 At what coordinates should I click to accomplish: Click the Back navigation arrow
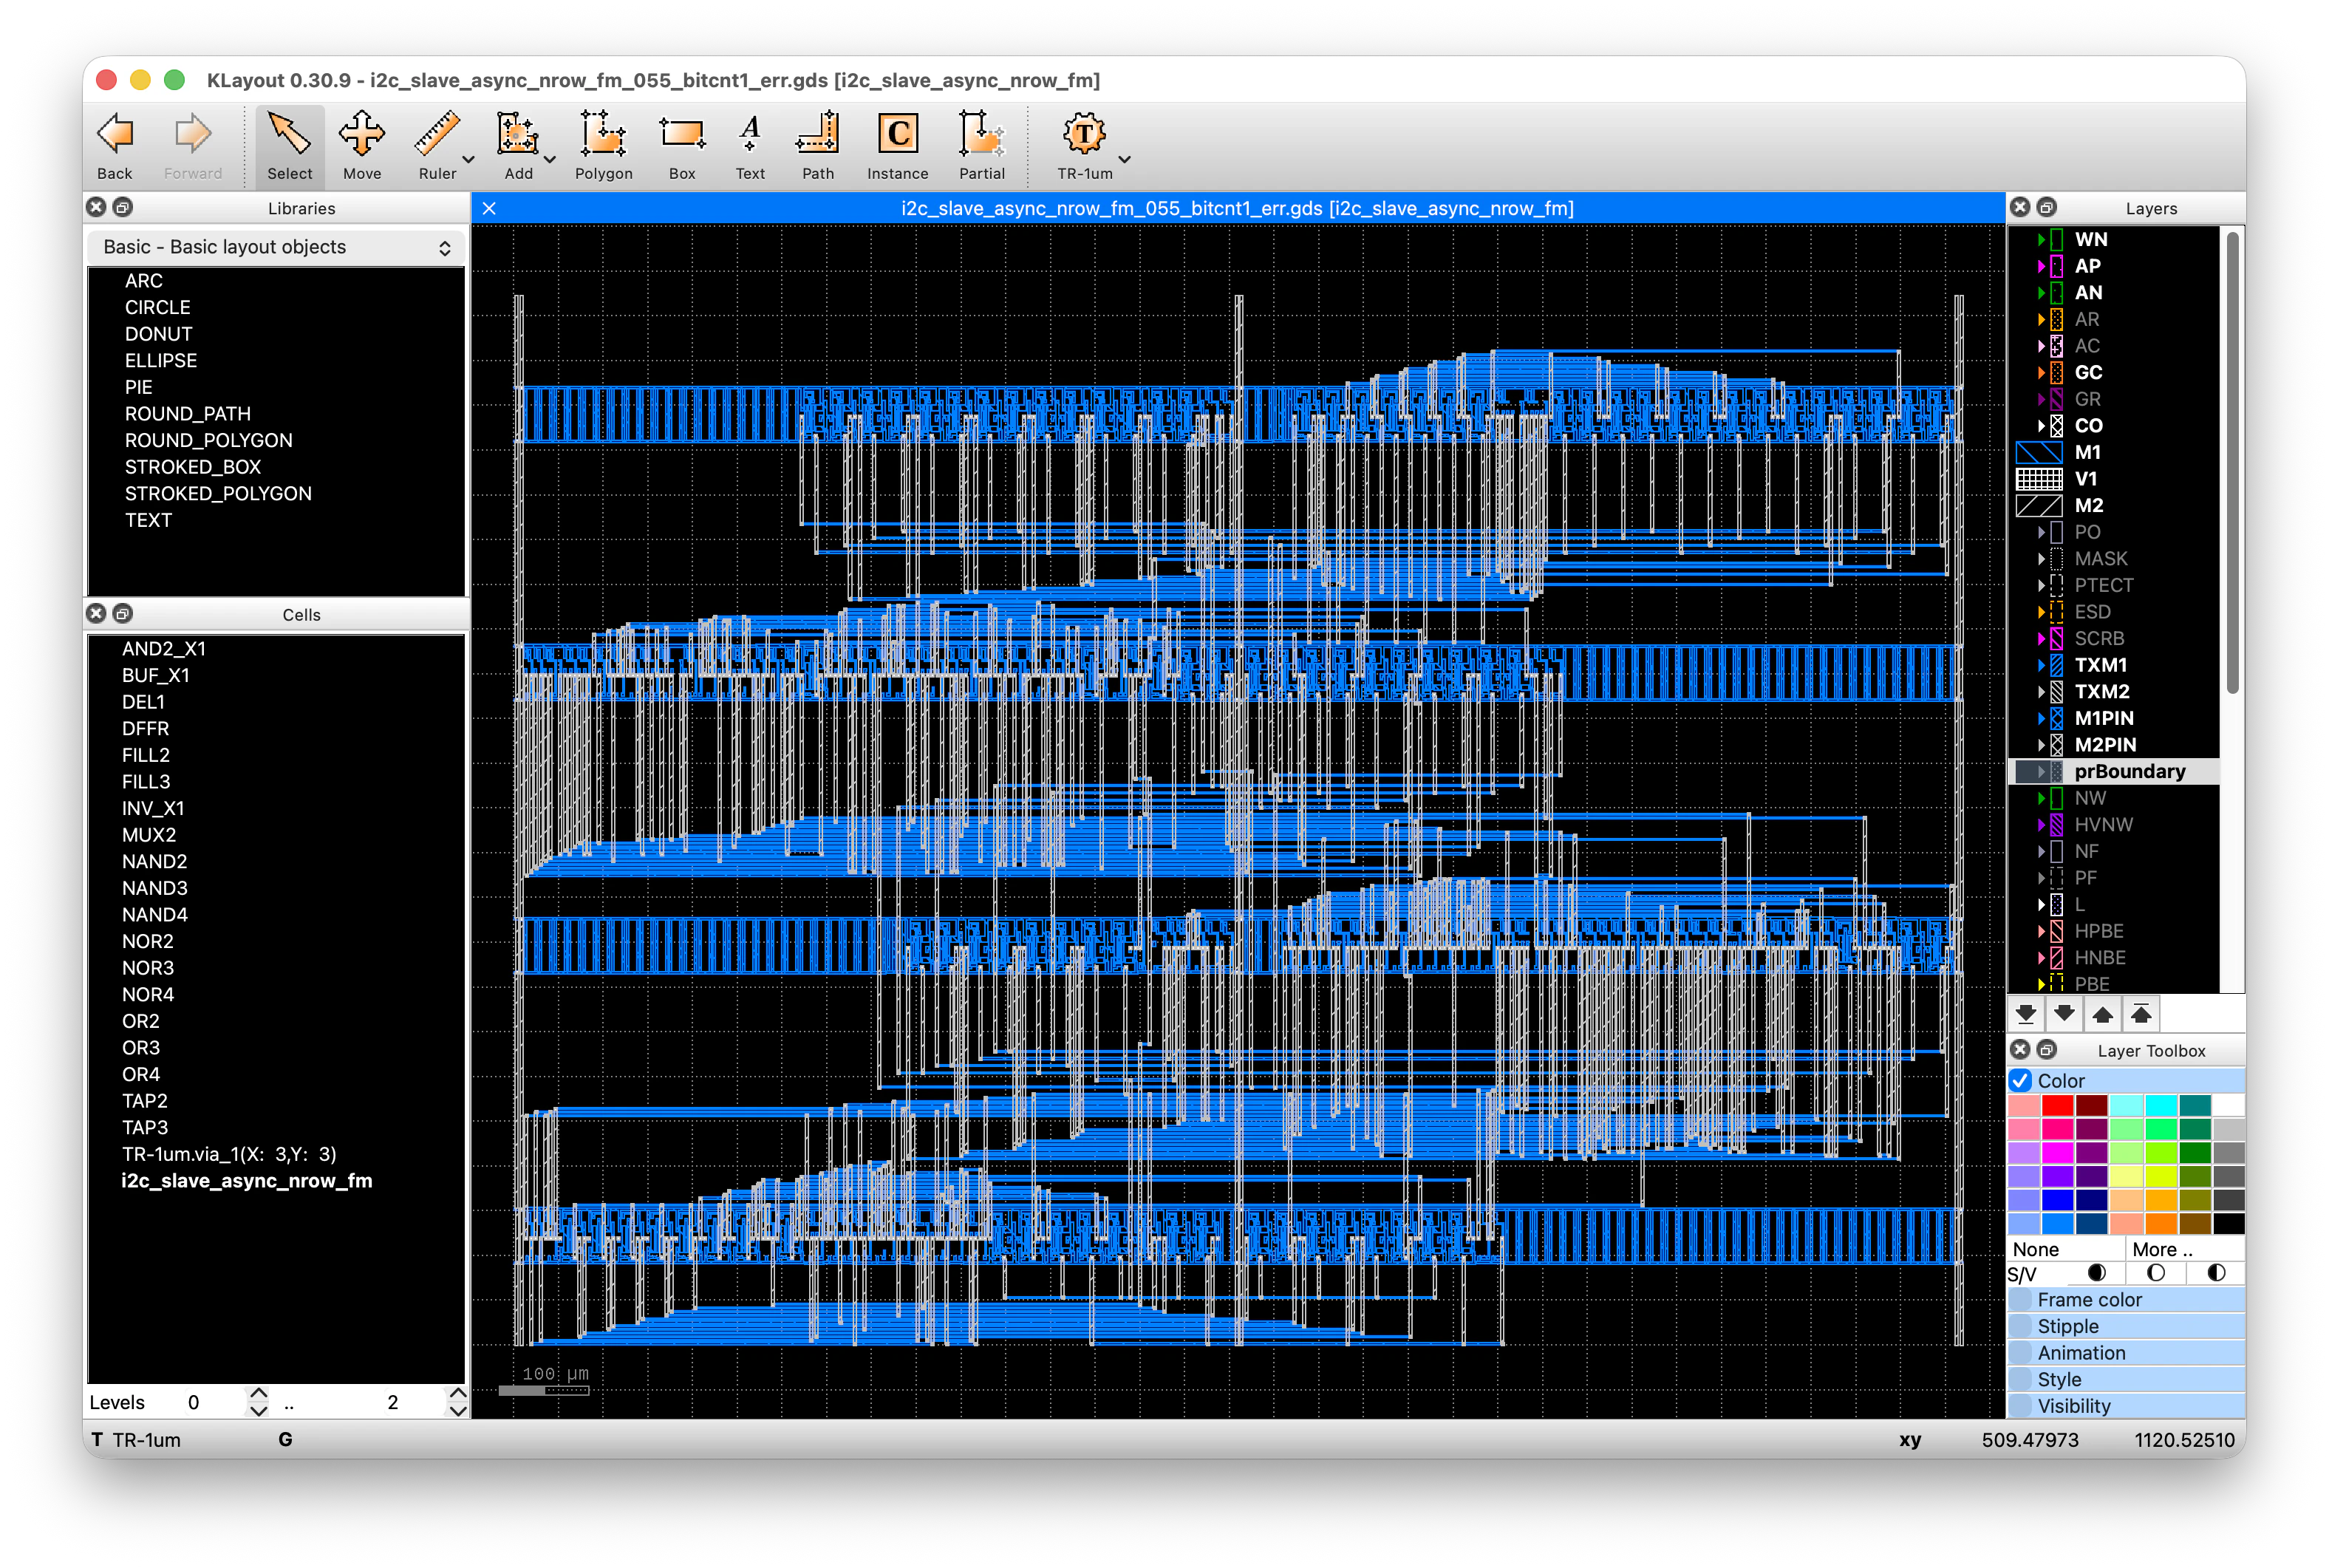point(114,146)
